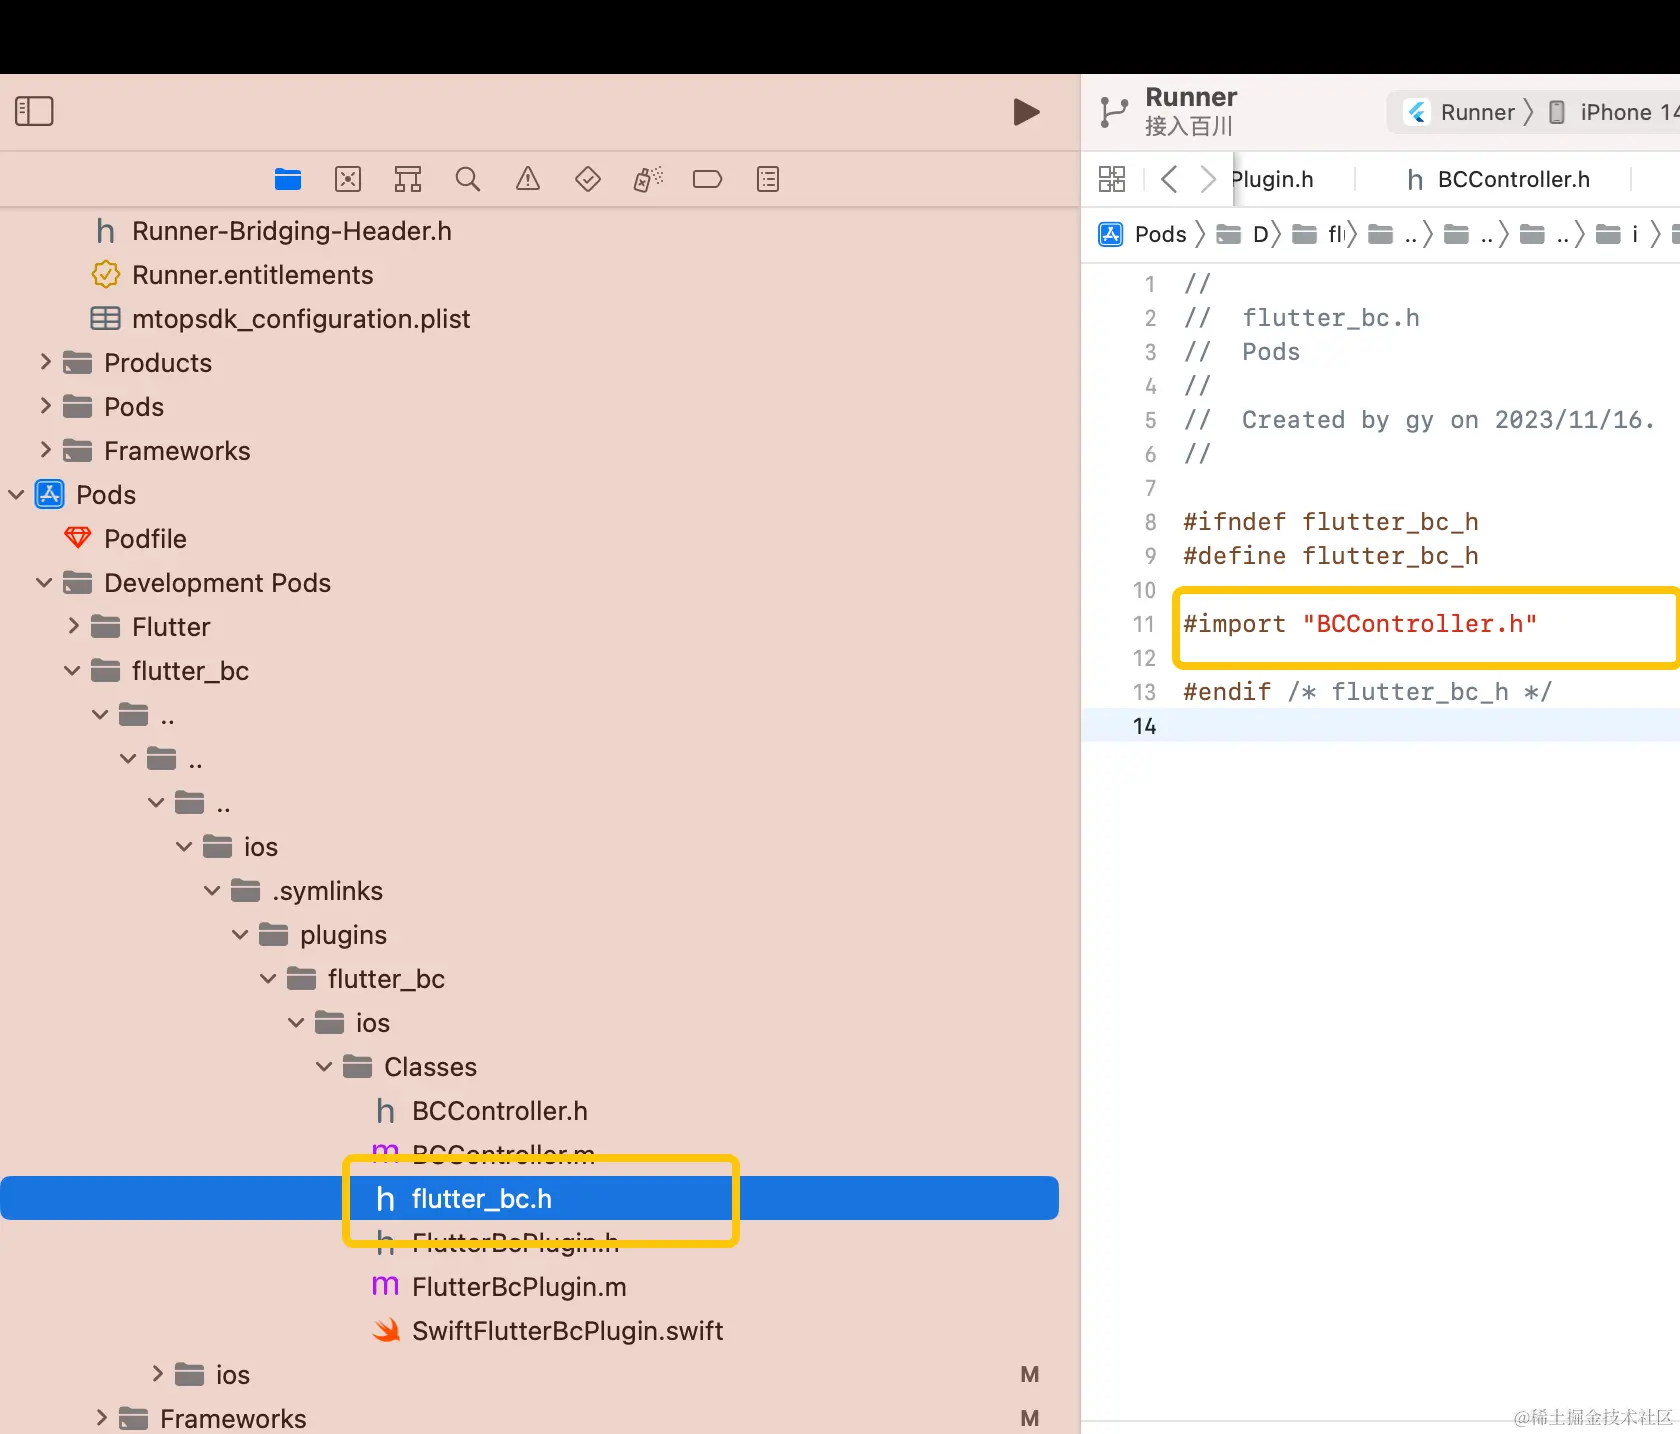Click the Swift icon beside SwiftFlutterBcPlugin.swift
The width and height of the screenshot is (1680, 1434).
pyautogui.click(x=386, y=1330)
